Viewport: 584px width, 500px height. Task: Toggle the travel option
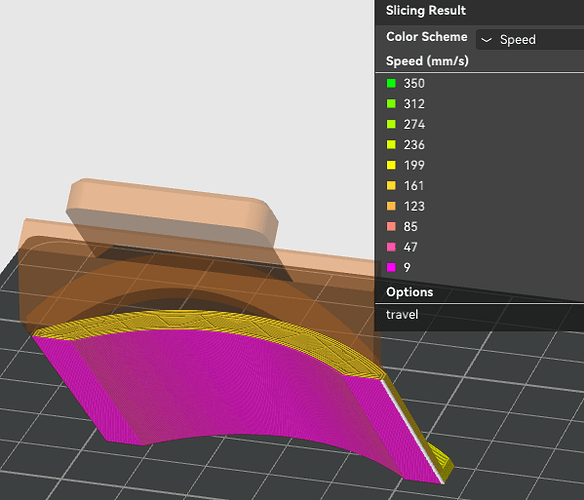(402, 315)
